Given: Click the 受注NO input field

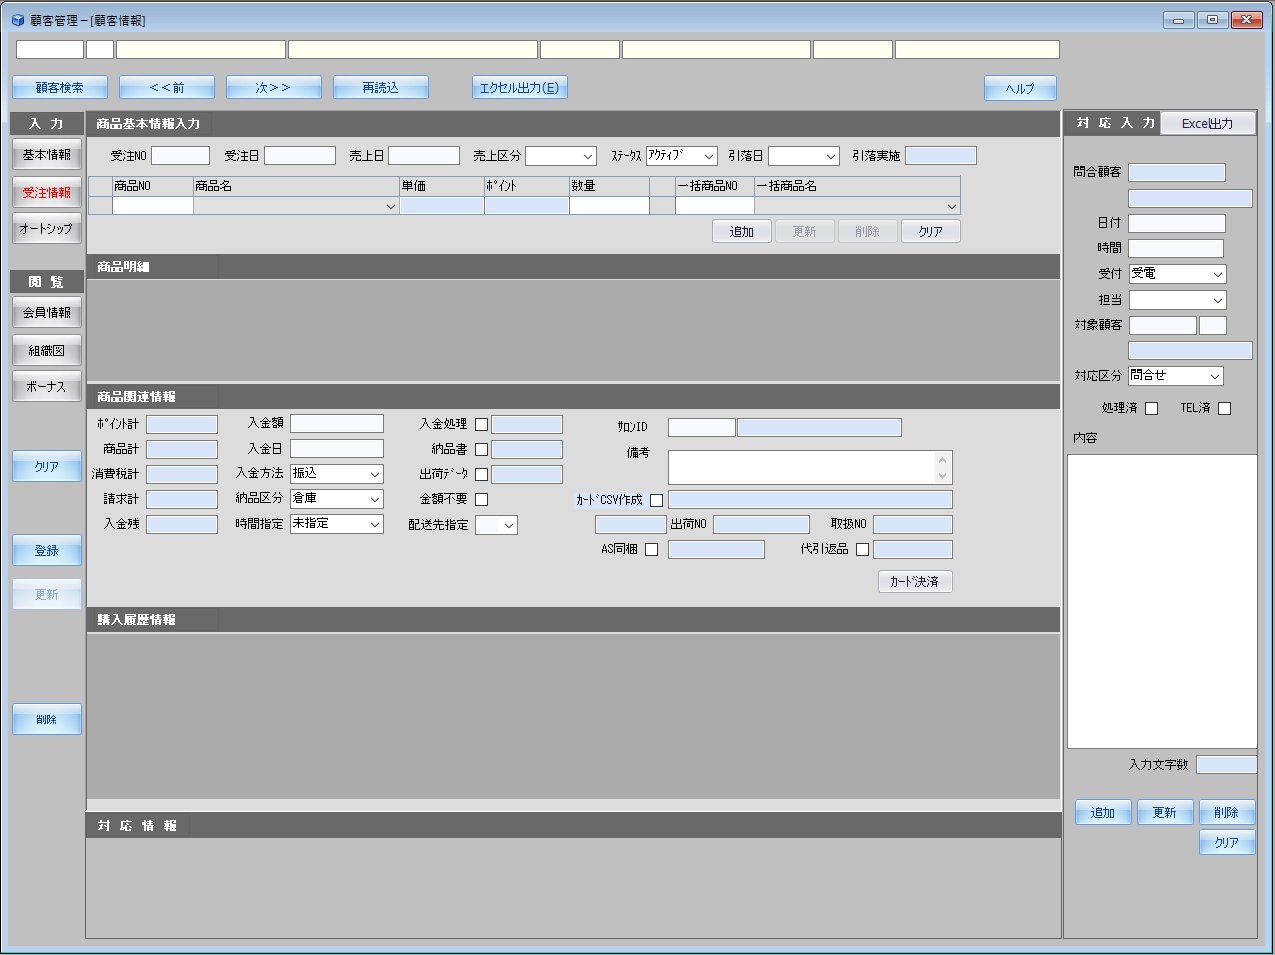Looking at the screenshot, I should coord(180,156).
